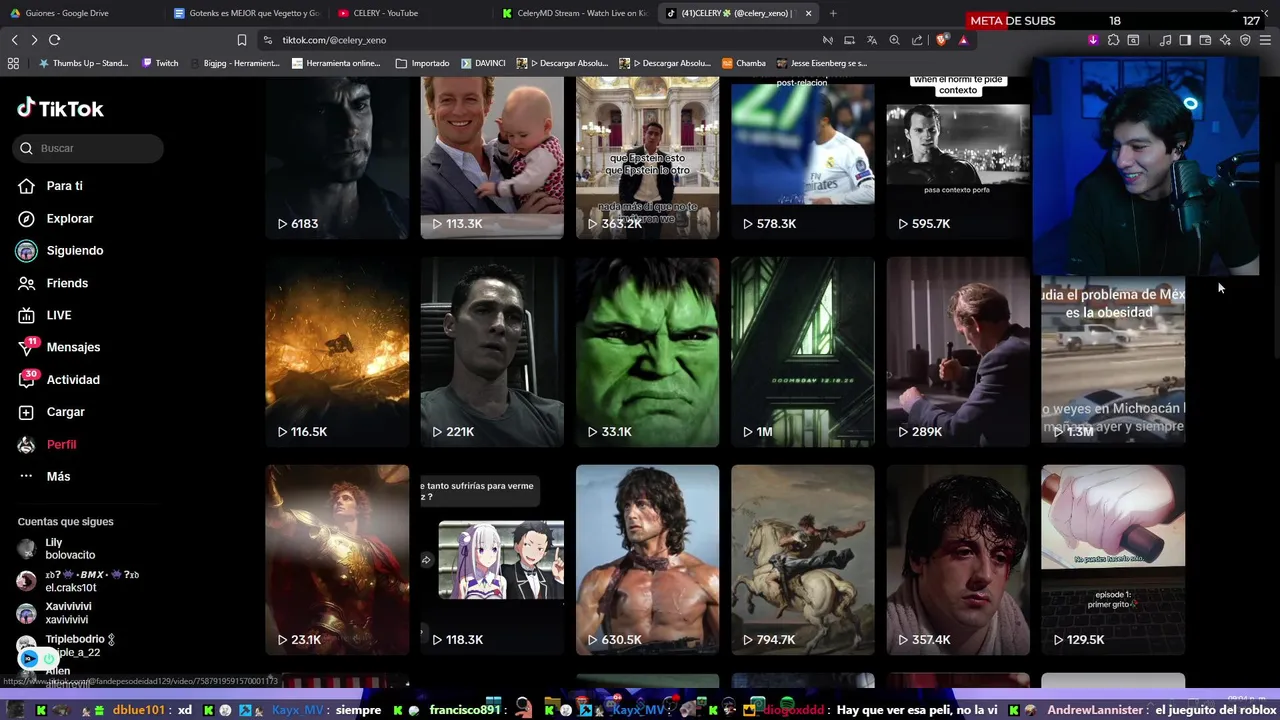Open the Leo AI sparkle icon

(x=1225, y=40)
